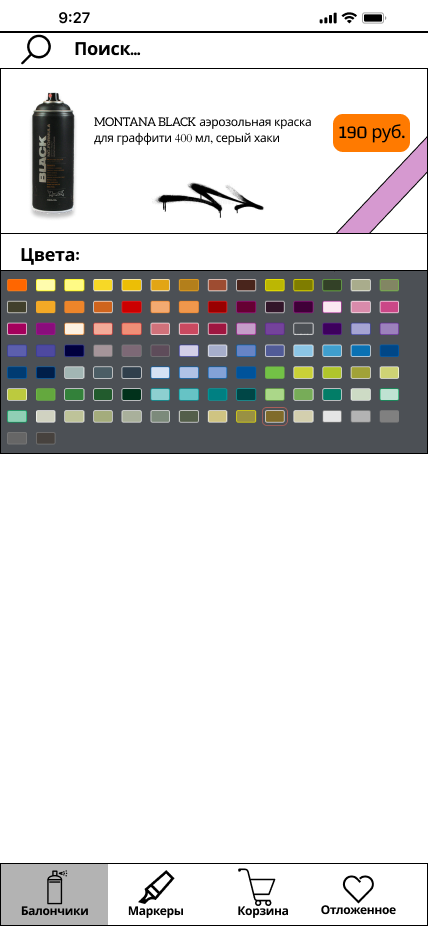Tap the battery icon in status bar
The width and height of the screenshot is (428, 926).
374,18
